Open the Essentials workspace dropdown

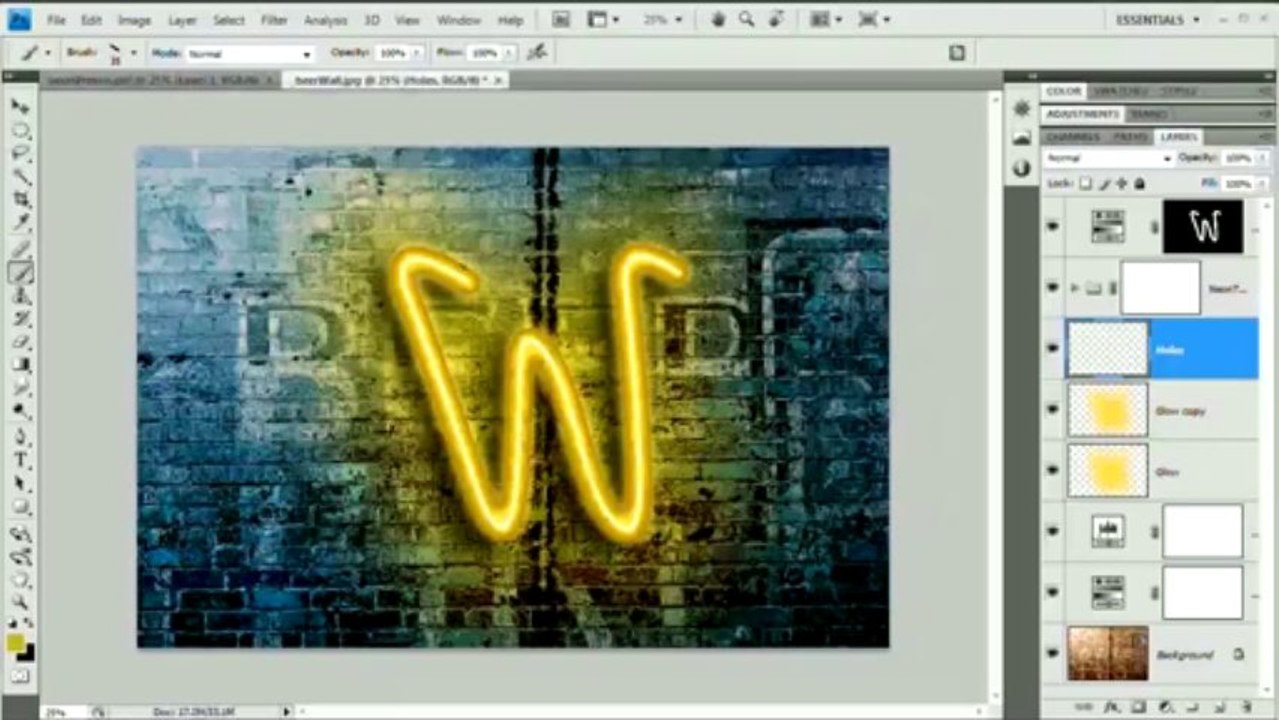1157,19
